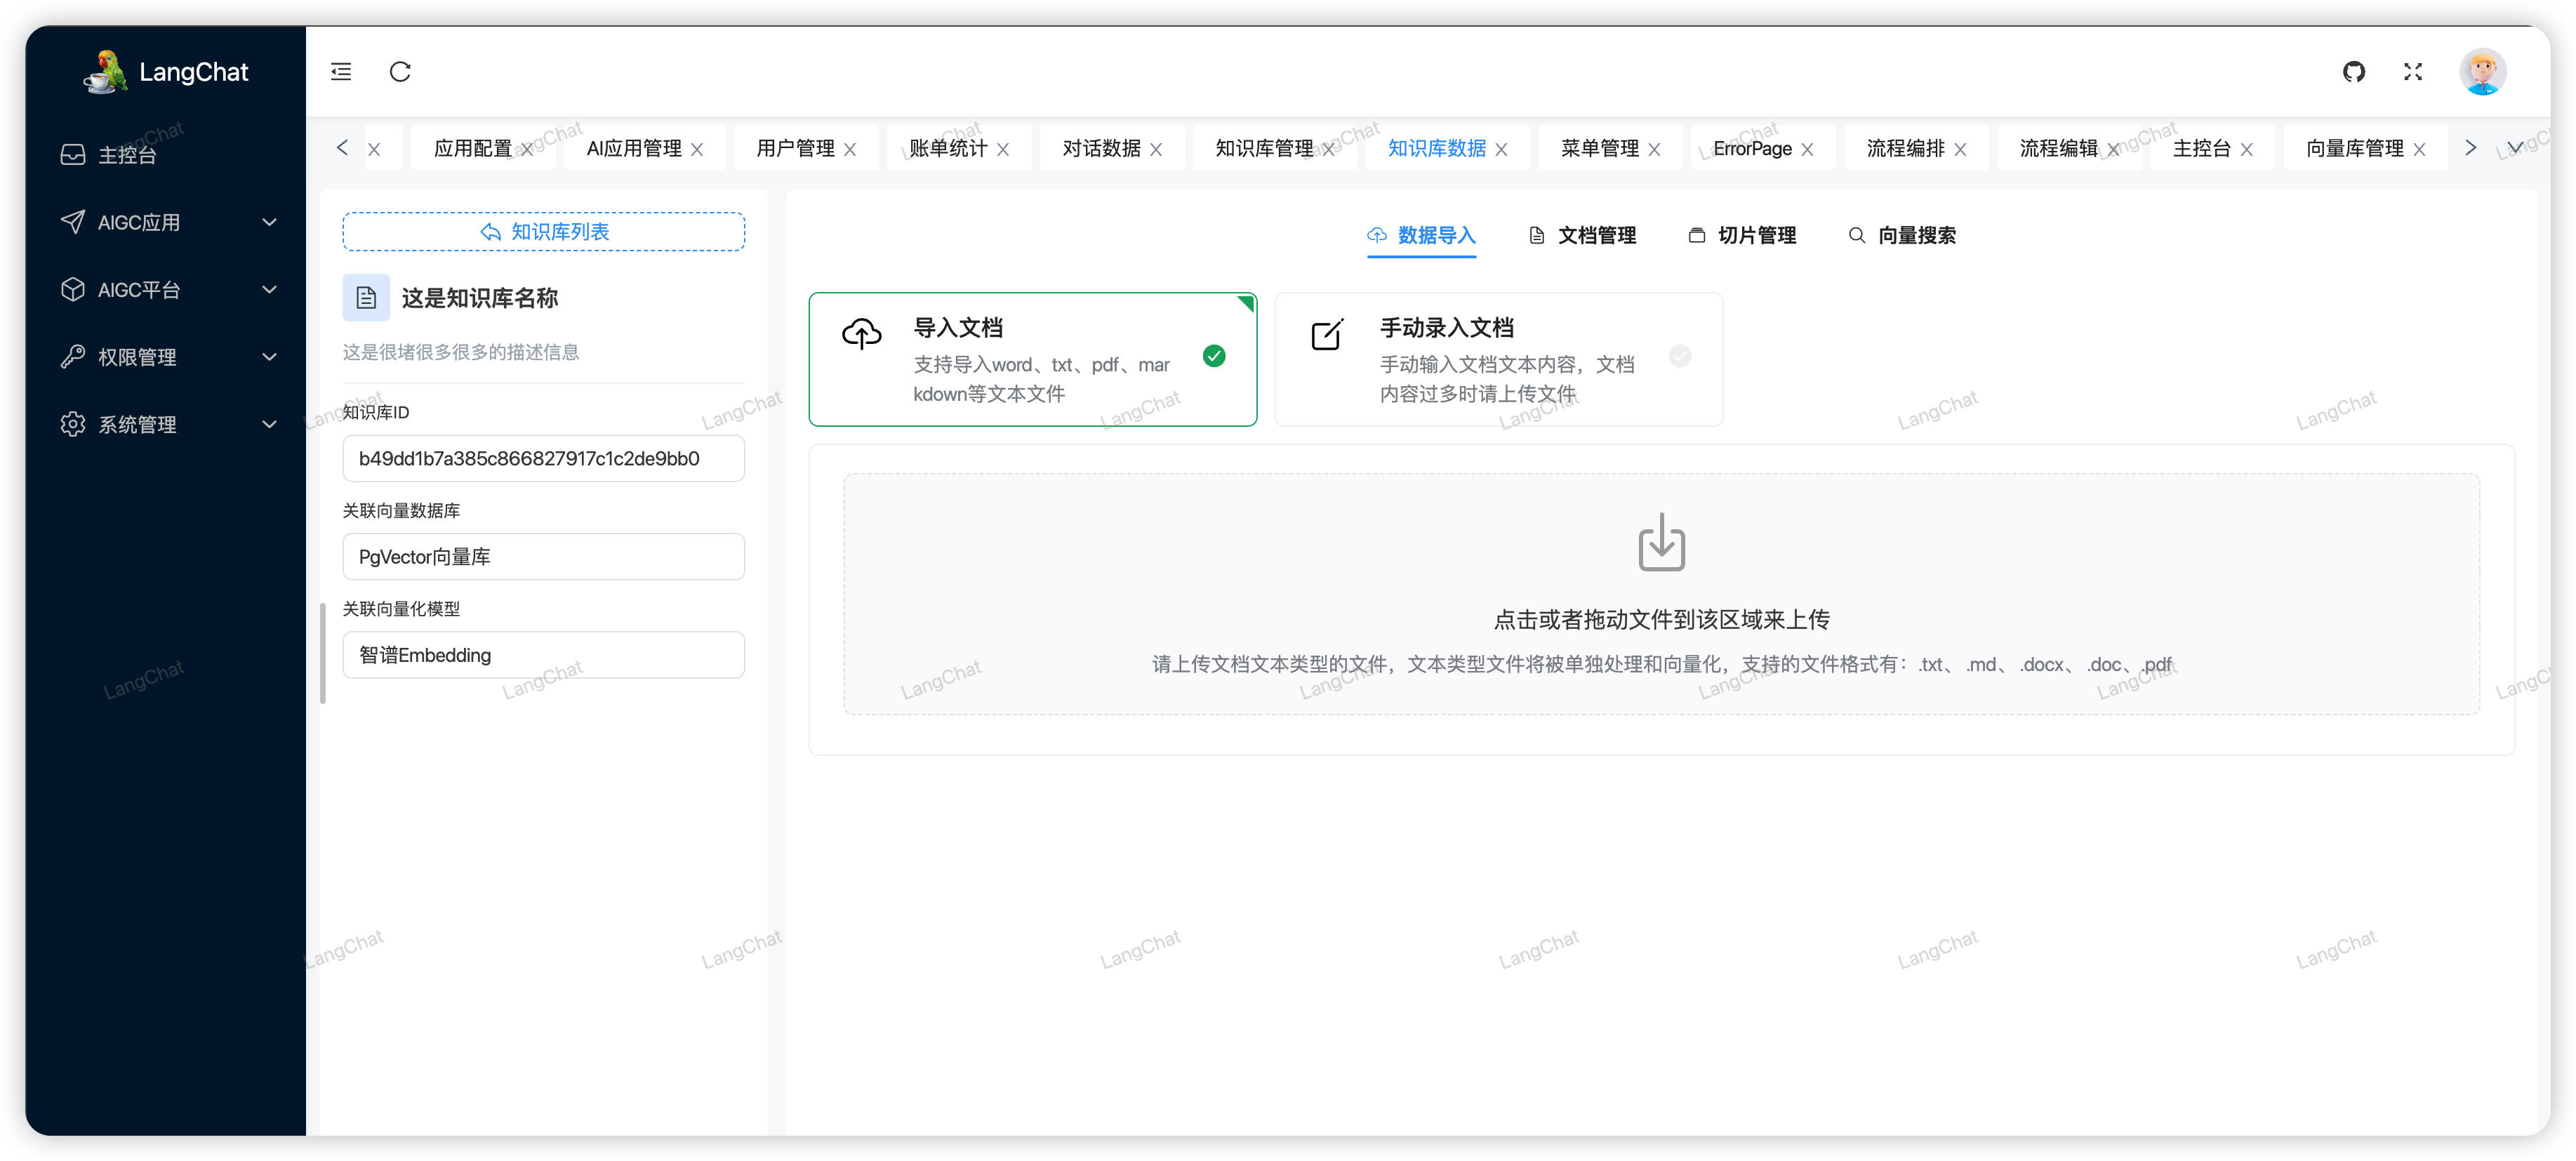Close the AI应用管理 tab
2576x1161 pixels.
pos(697,150)
